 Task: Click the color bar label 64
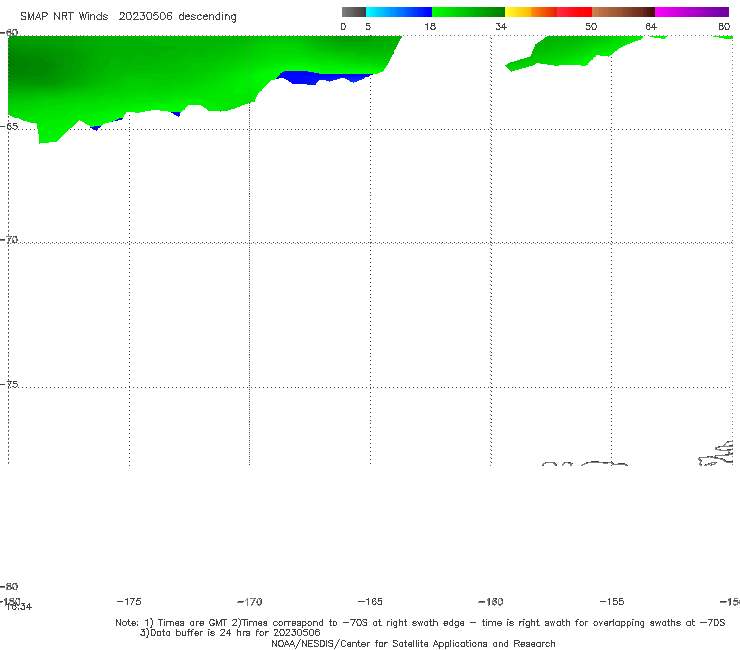pyautogui.click(x=651, y=27)
